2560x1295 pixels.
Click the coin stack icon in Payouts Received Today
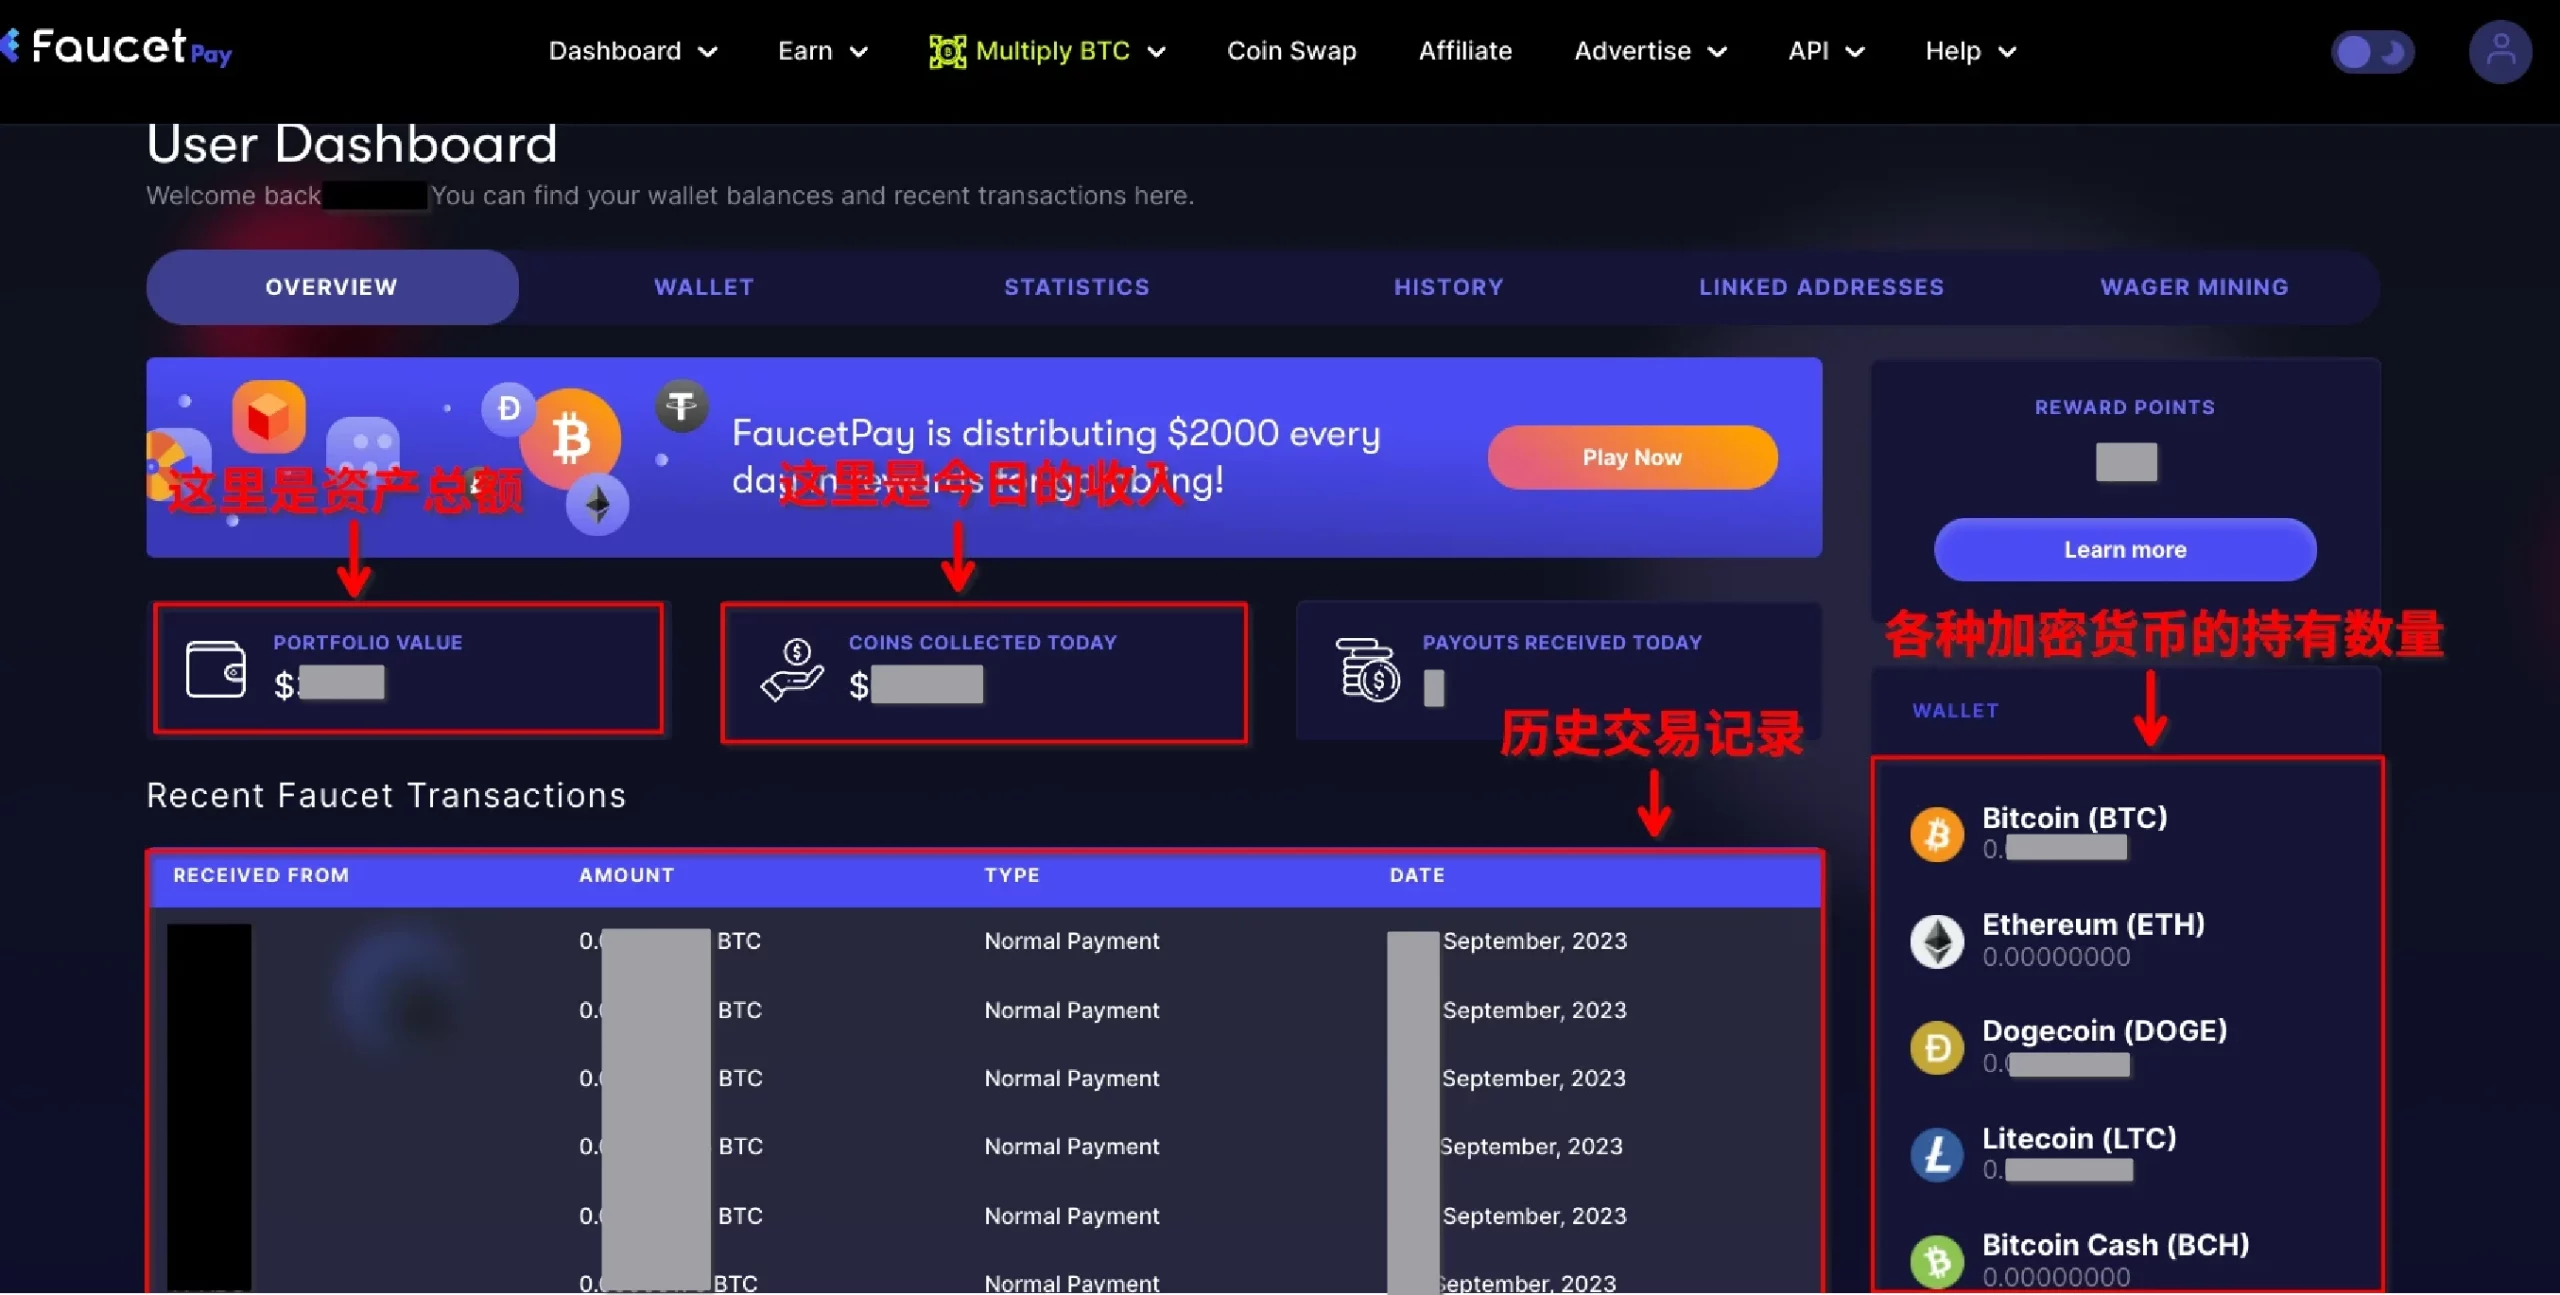(x=1367, y=669)
